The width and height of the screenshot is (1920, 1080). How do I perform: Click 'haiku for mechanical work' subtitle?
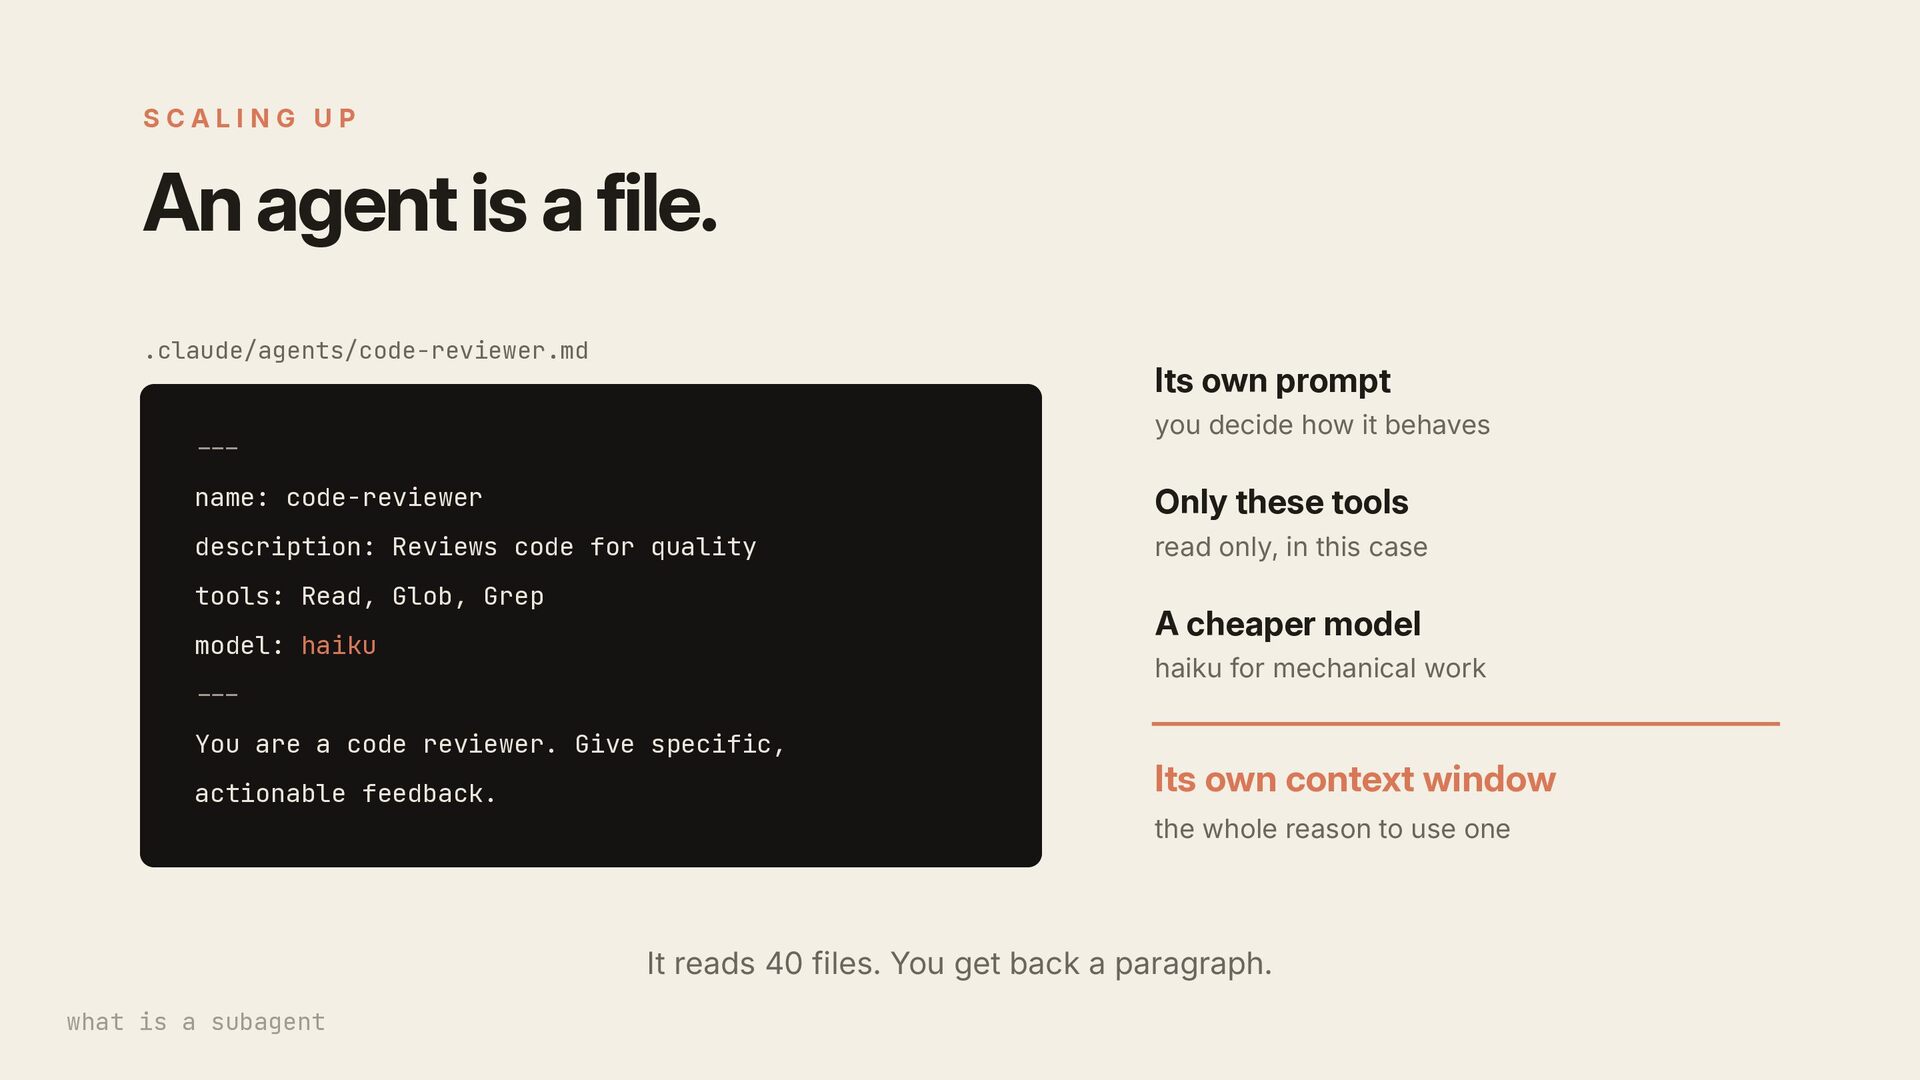tap(1320, 668)
